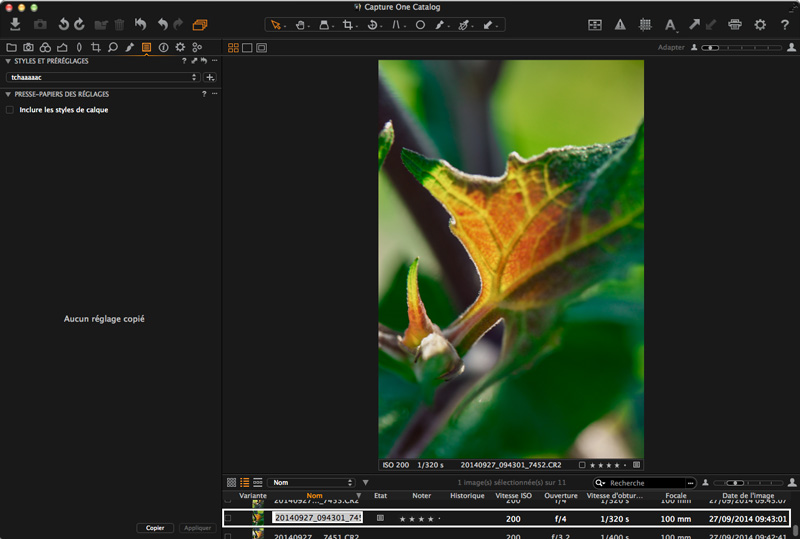Tick the checkbox of the highlighted browser row
800x539 pixels.
[228, 518]
